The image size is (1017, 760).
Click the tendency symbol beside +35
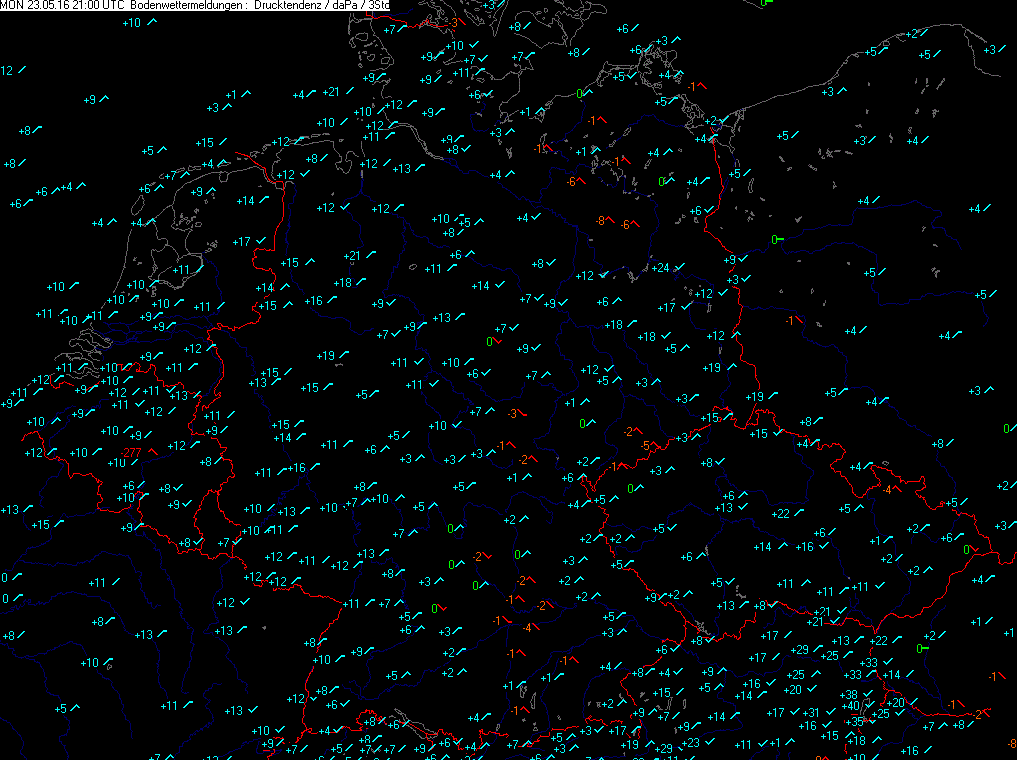873,720
